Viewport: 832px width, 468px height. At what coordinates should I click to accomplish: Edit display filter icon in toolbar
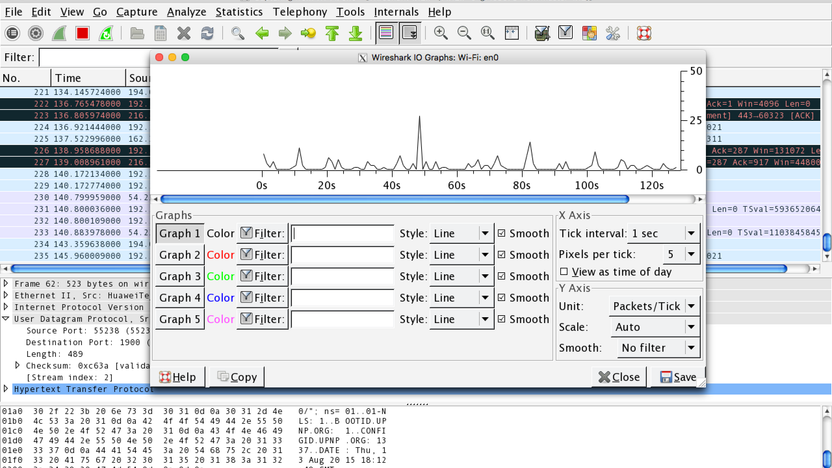click(566, 33)
